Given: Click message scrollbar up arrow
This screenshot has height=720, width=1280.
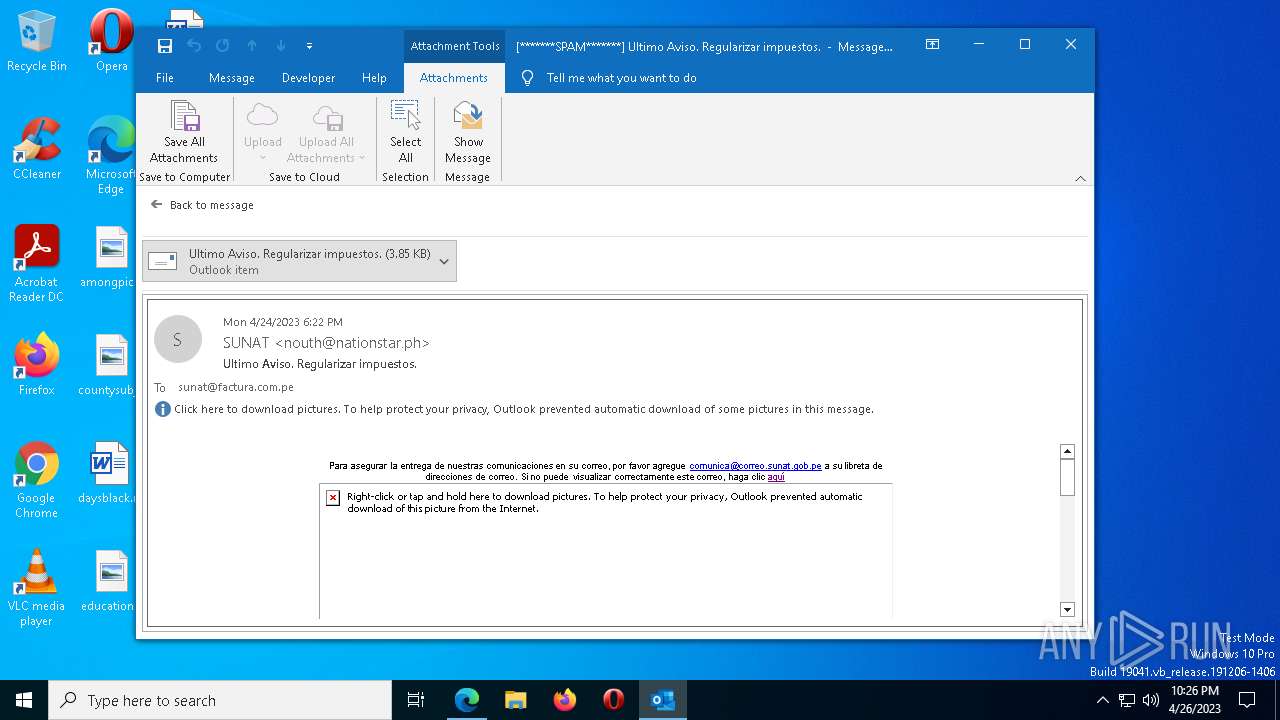Looking at the screenshot, I should click(x=1067, y=452).
